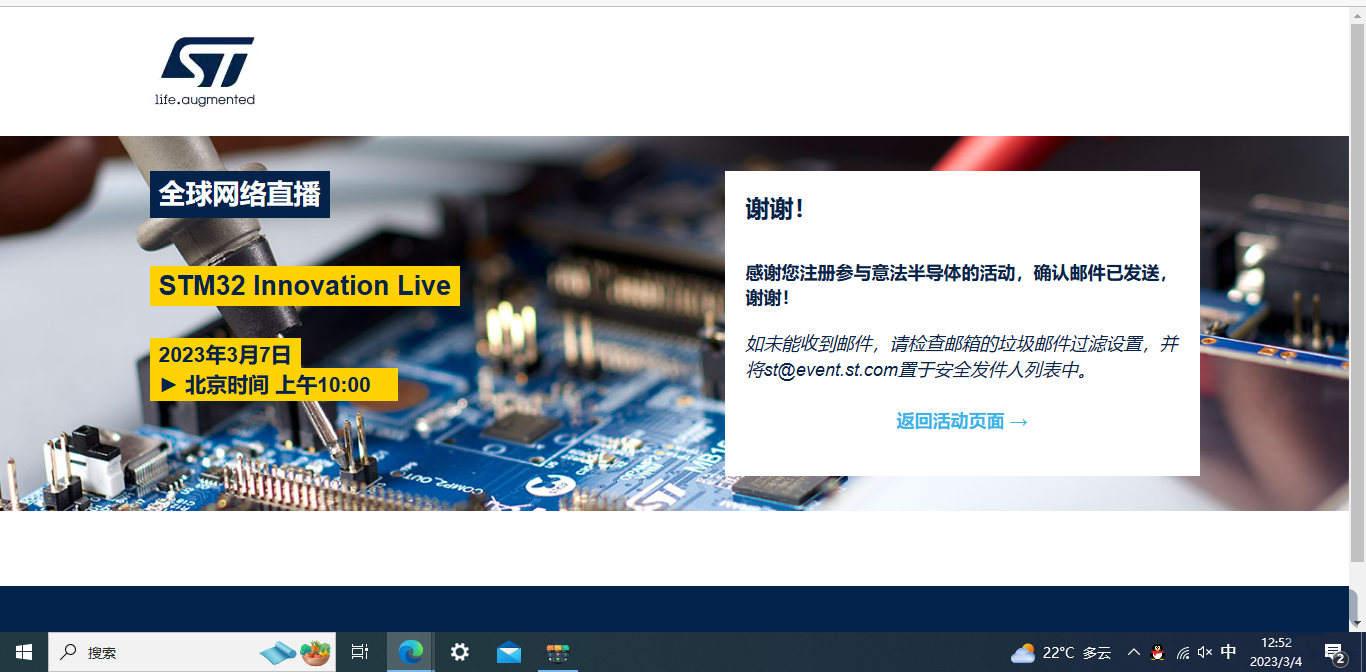Click the muted volume tray icon
The width and height of the screenshot is (1366, 672).
pos(1205,652)
